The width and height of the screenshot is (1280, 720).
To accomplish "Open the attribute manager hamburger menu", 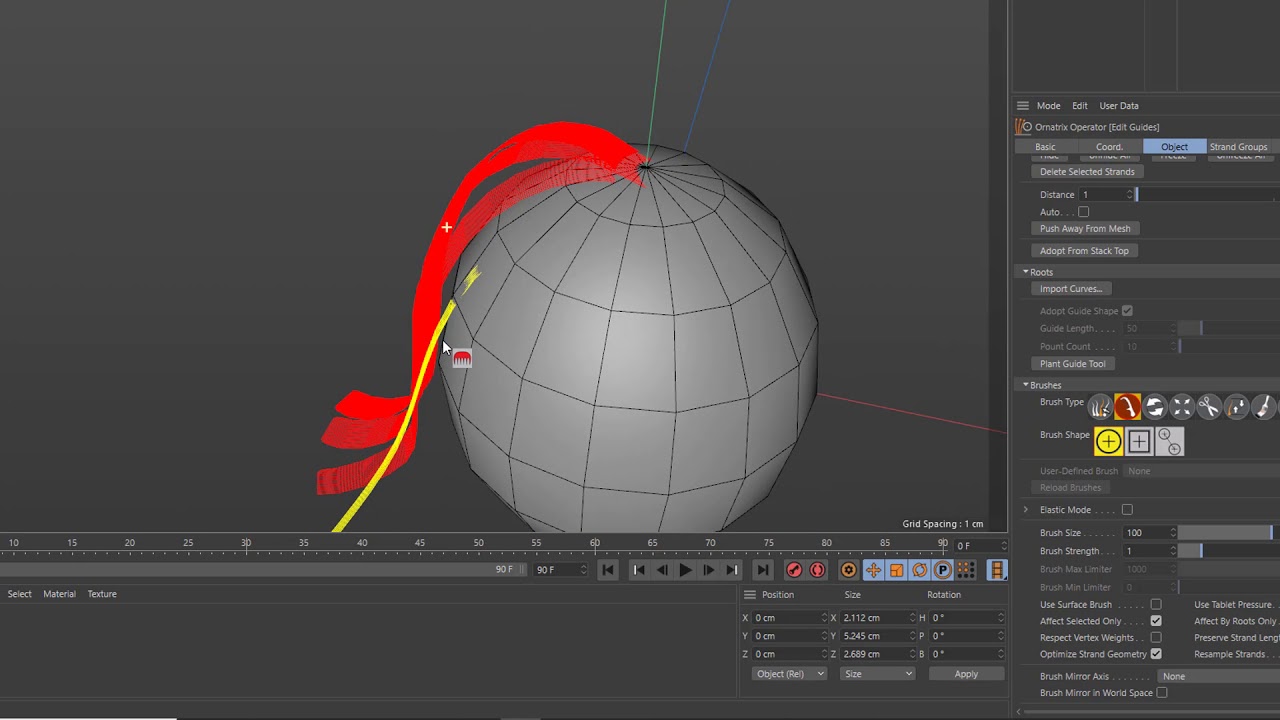I will 1022,105.
